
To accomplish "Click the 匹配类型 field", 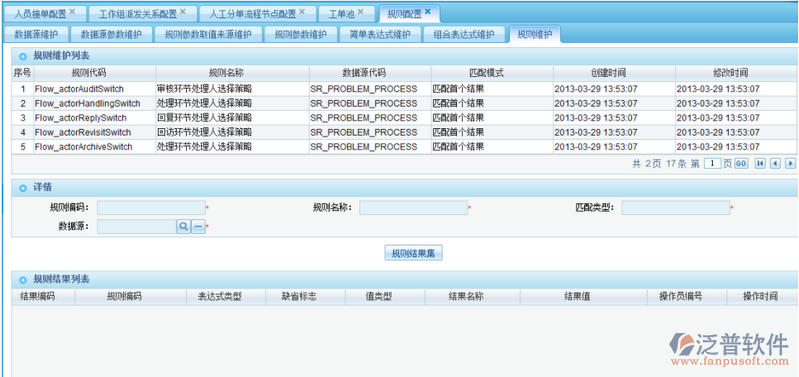I will (x=676, y=208).
